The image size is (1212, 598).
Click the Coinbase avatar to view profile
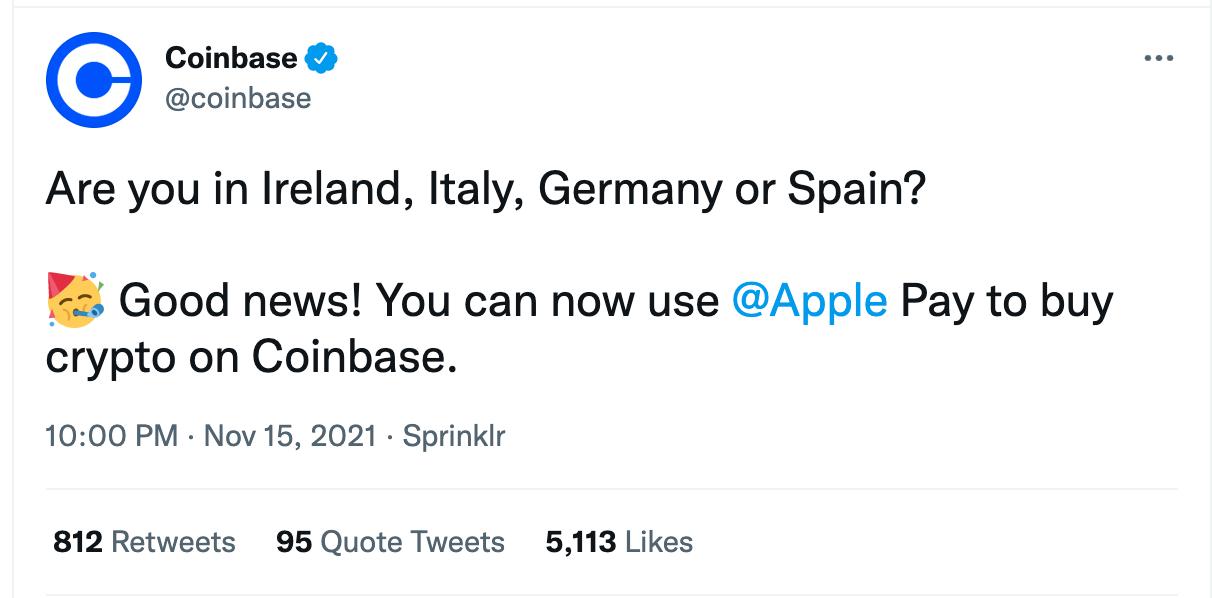[96, 78]
